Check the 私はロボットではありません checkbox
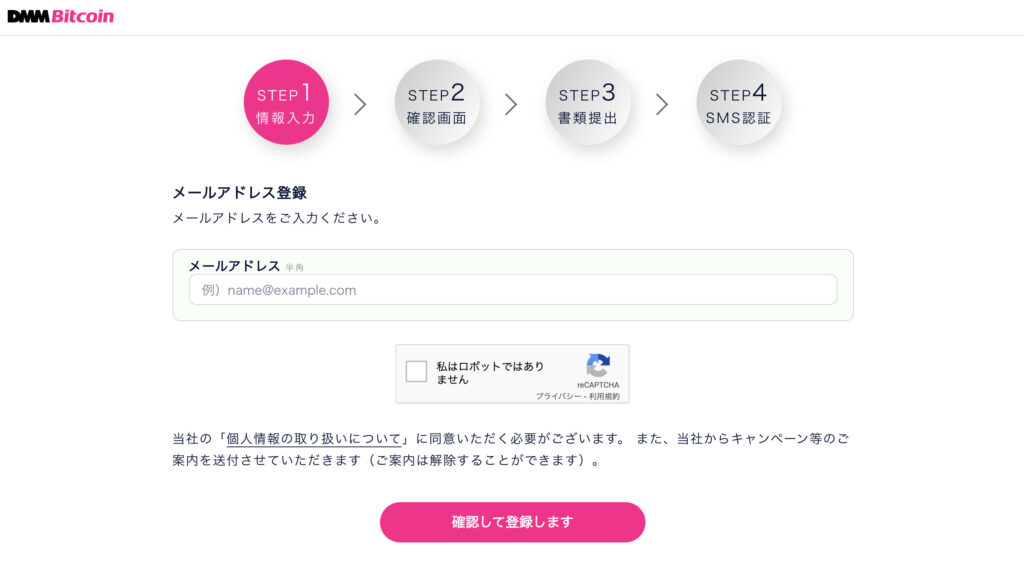 (x=416, y=371)
